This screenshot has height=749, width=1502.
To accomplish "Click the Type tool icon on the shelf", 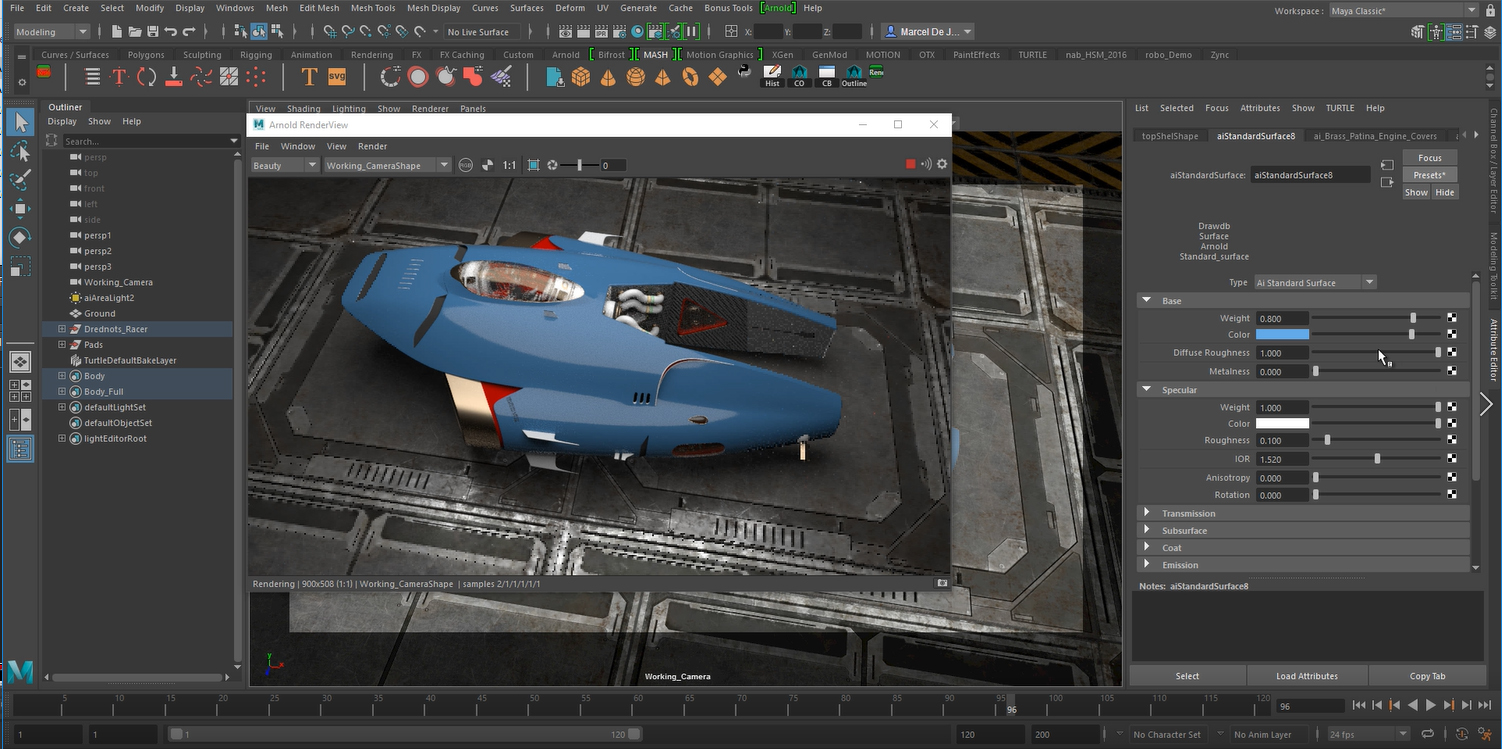I will (x=309, y=75).
